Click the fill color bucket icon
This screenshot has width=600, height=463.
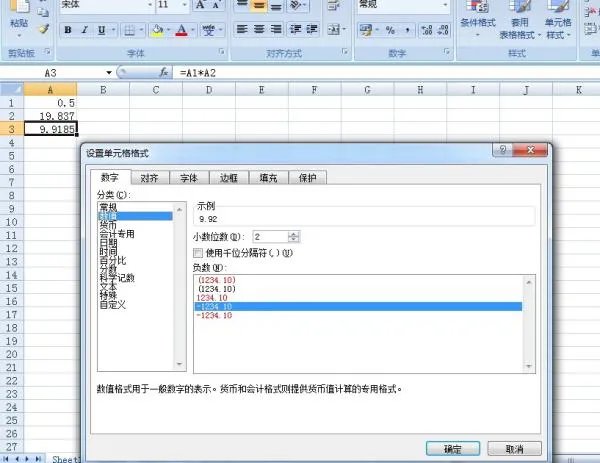157,30
